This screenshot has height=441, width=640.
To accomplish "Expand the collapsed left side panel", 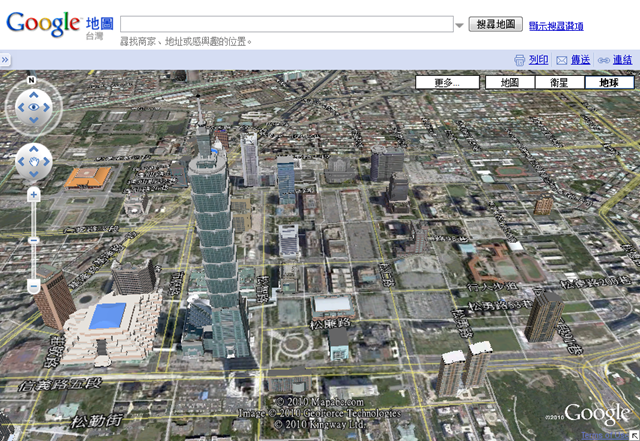I will (5, 60).
